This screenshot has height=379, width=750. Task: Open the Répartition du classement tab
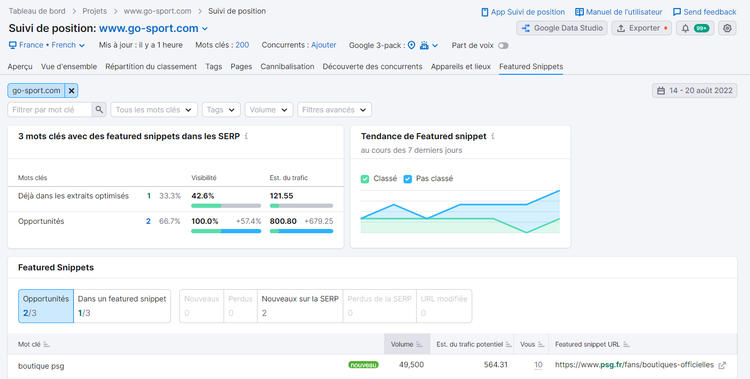coord(151,67)
